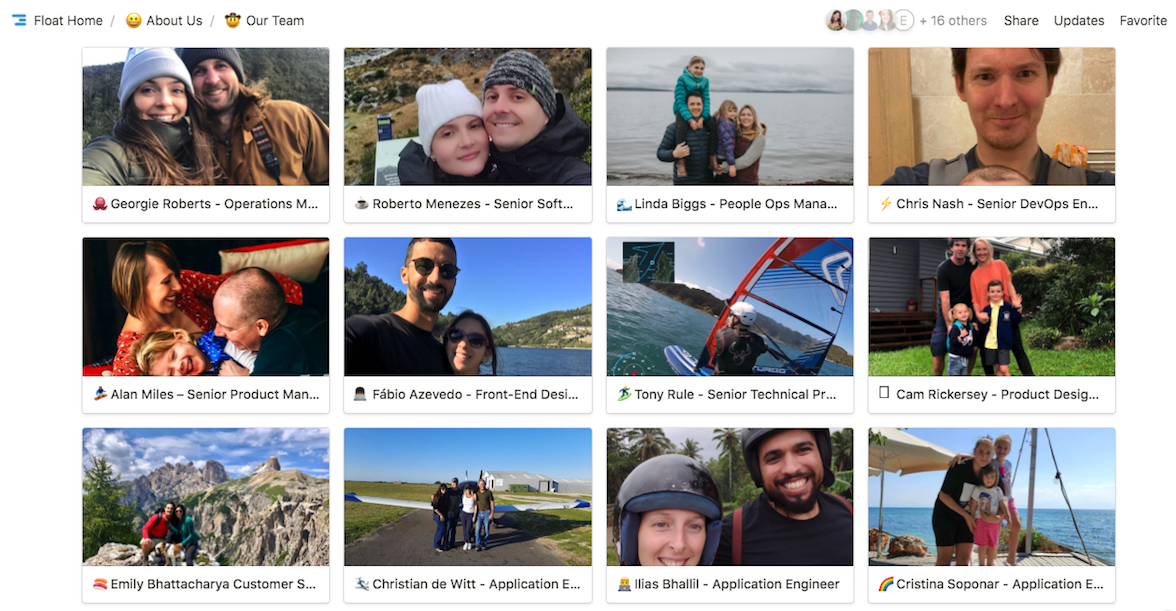The image size is (1176, 611).
Task: Select the Our Team breadcrumb
Action: tap(275, 20)
